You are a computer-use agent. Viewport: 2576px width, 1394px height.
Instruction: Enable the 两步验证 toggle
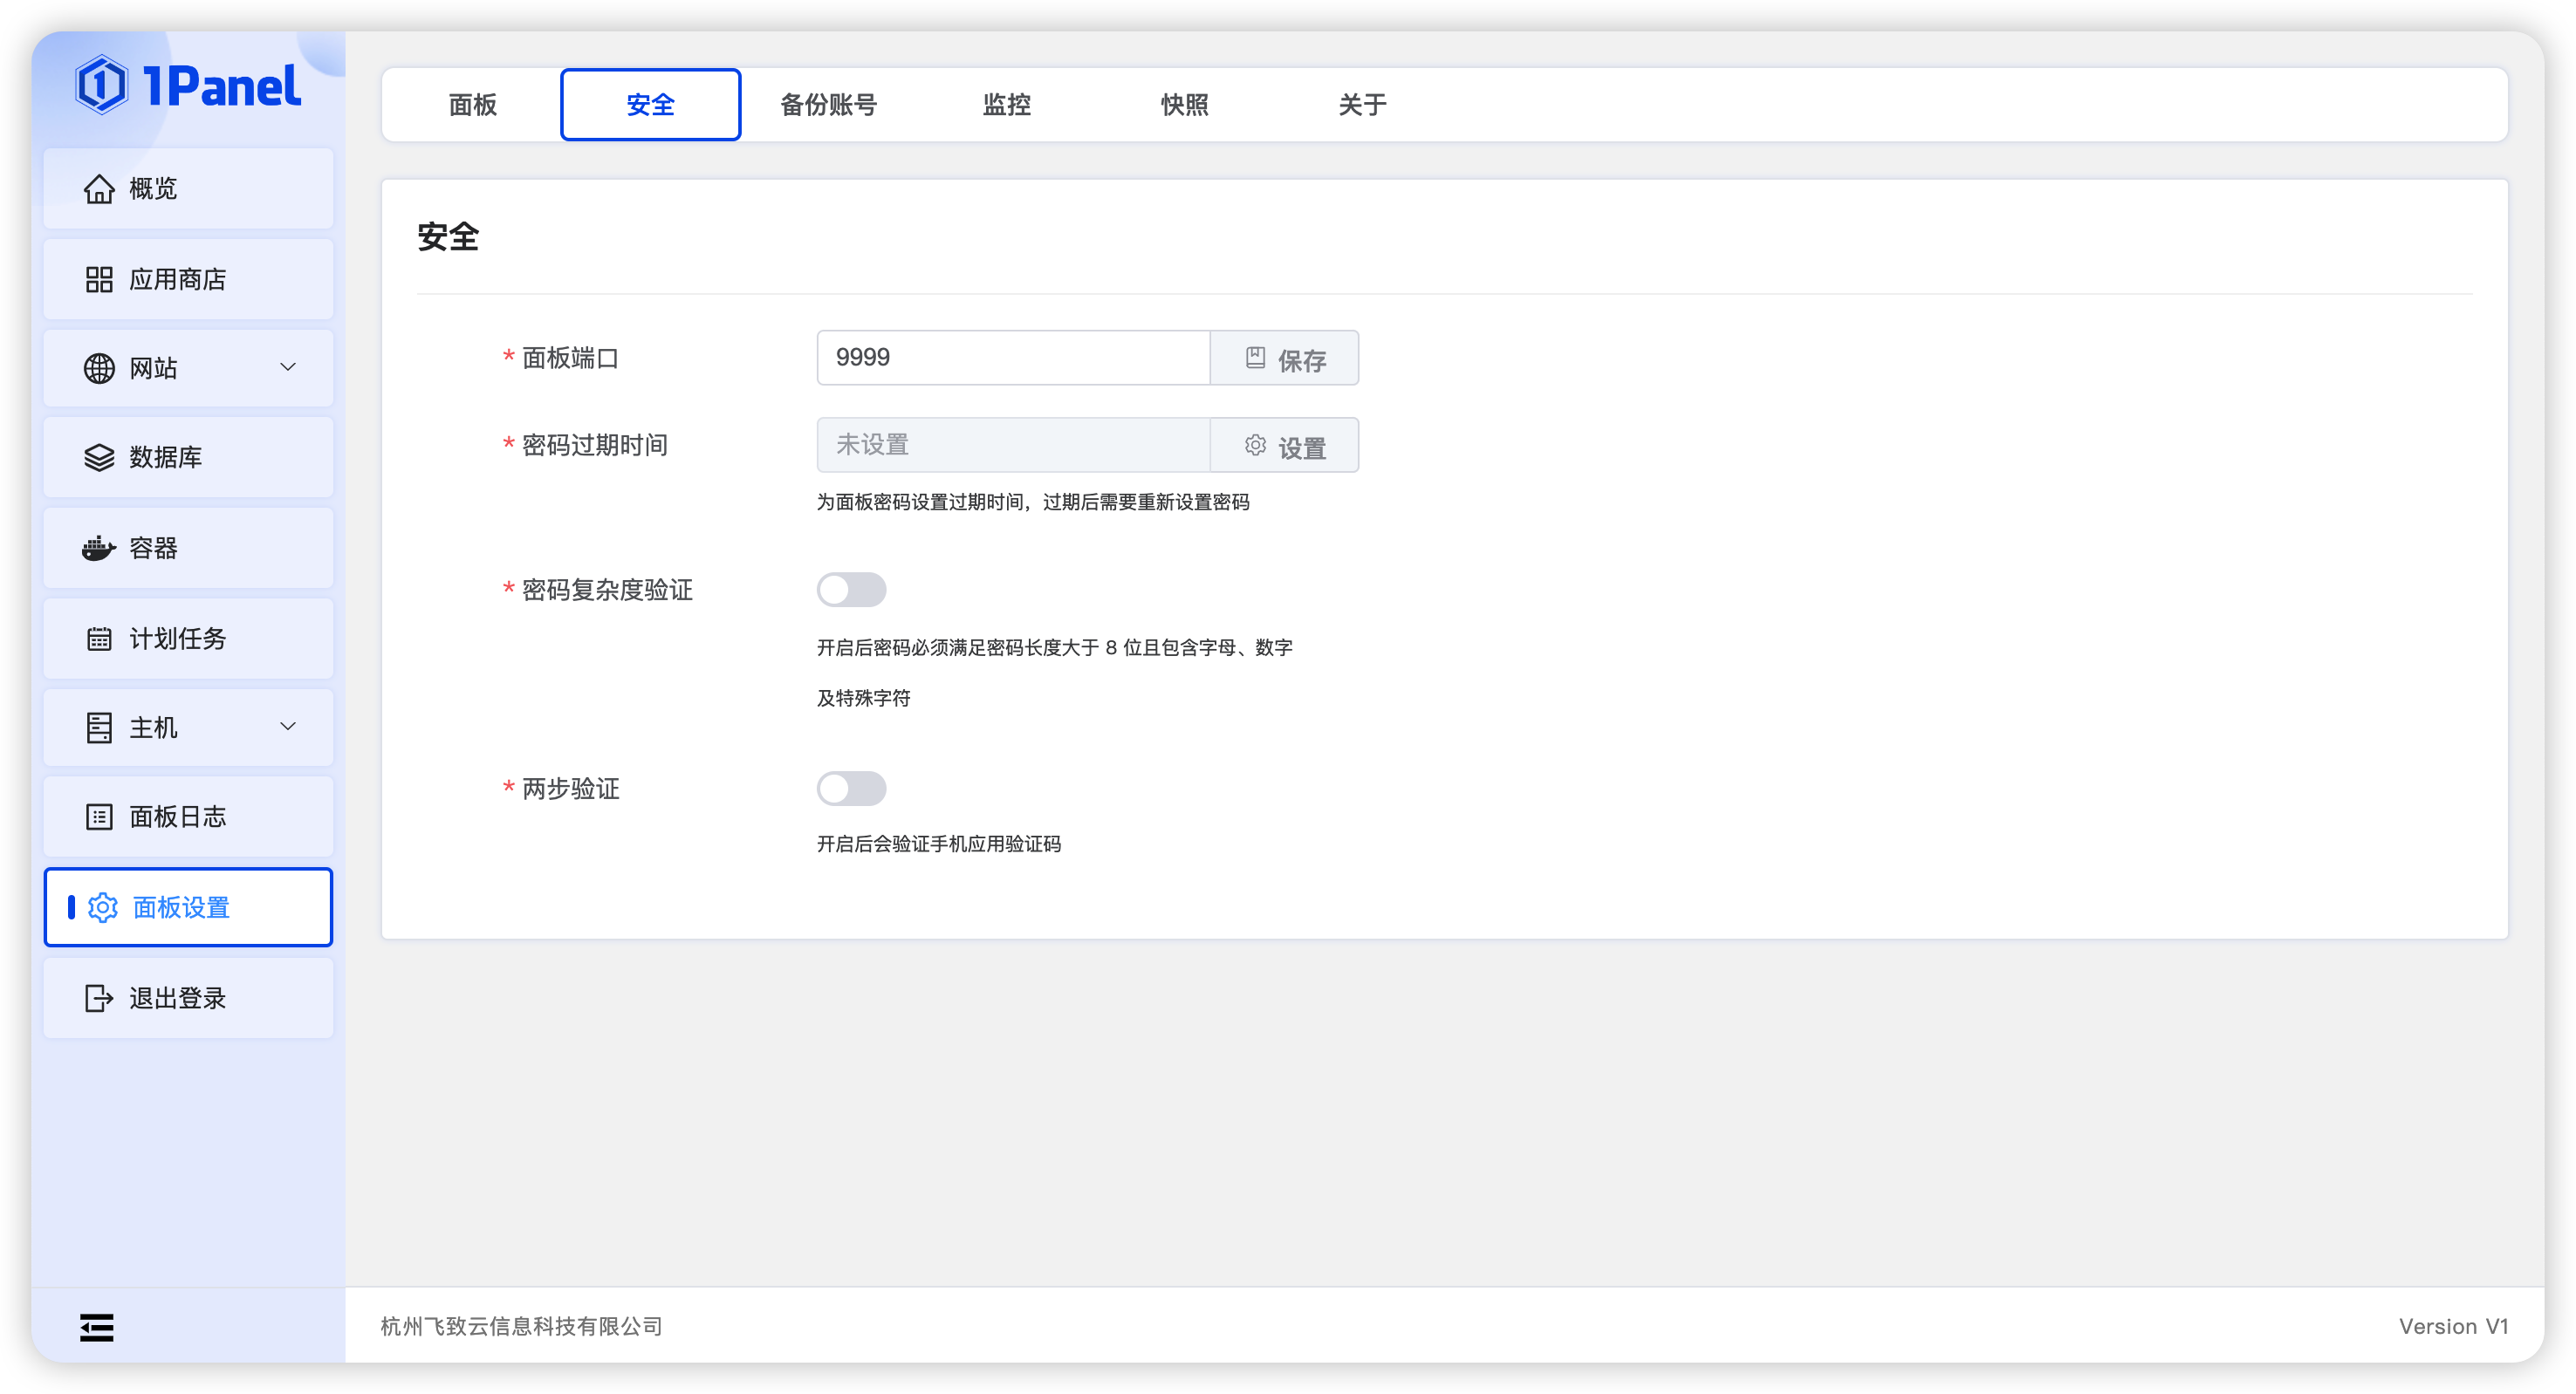(851, 789)
